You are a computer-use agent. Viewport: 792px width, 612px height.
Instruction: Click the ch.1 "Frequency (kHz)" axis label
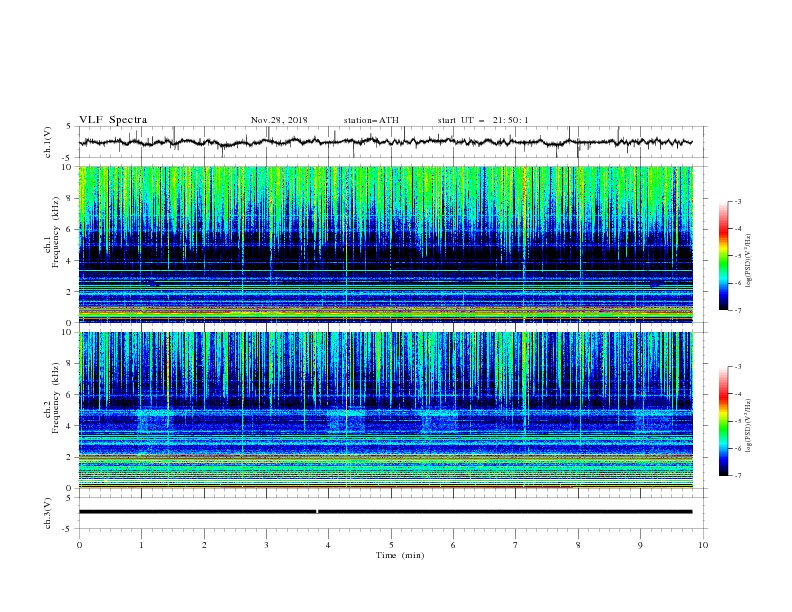[56, 233]
